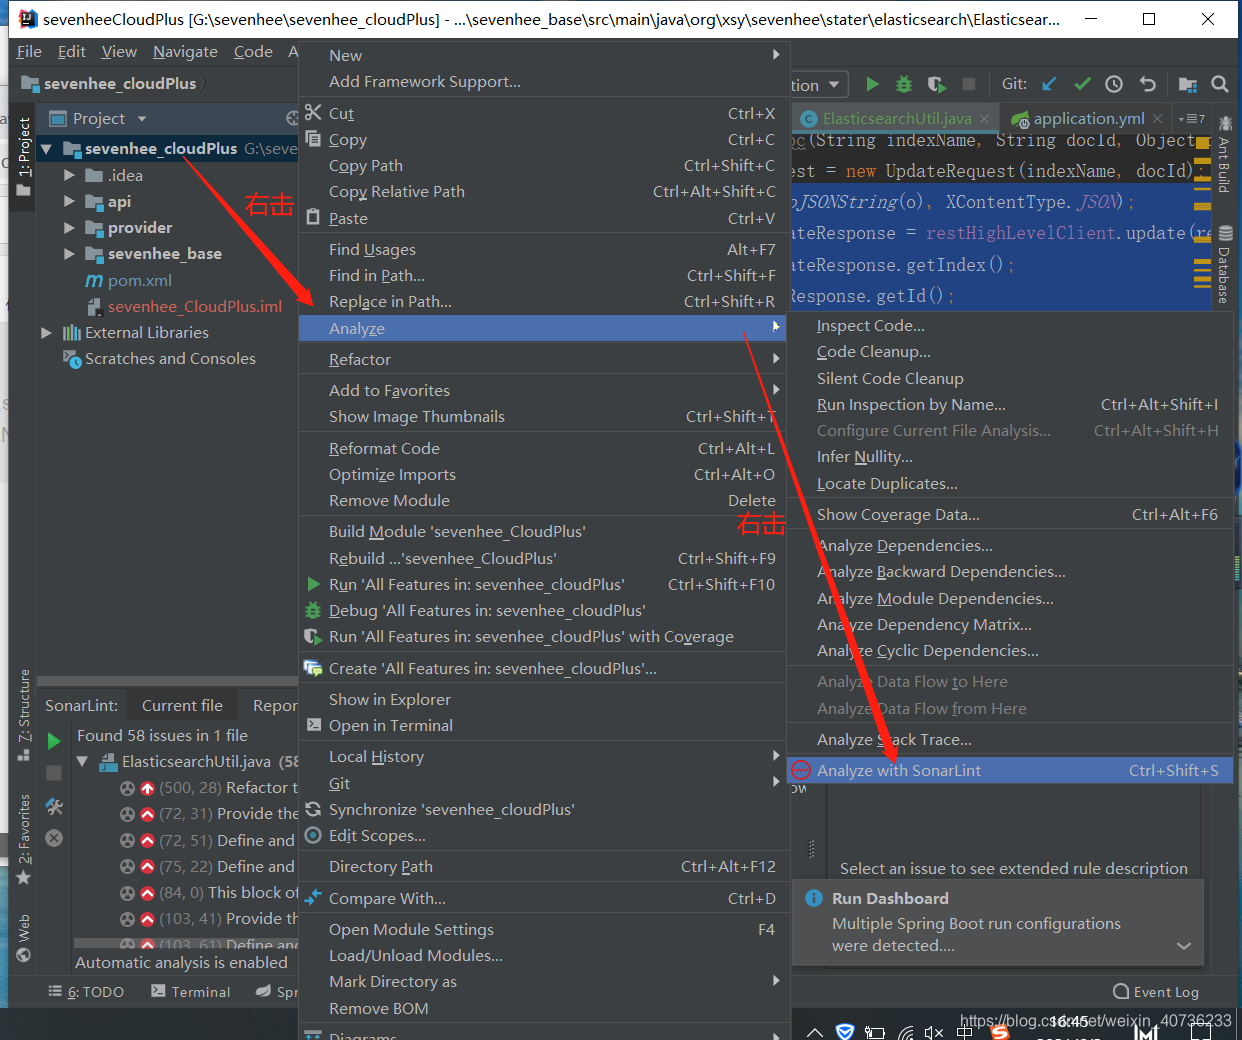Image resolution: width=1242 pixels, height=1040 pixels.
Task: Revert changes with Git undo icon
Action: pos(1148,85)
